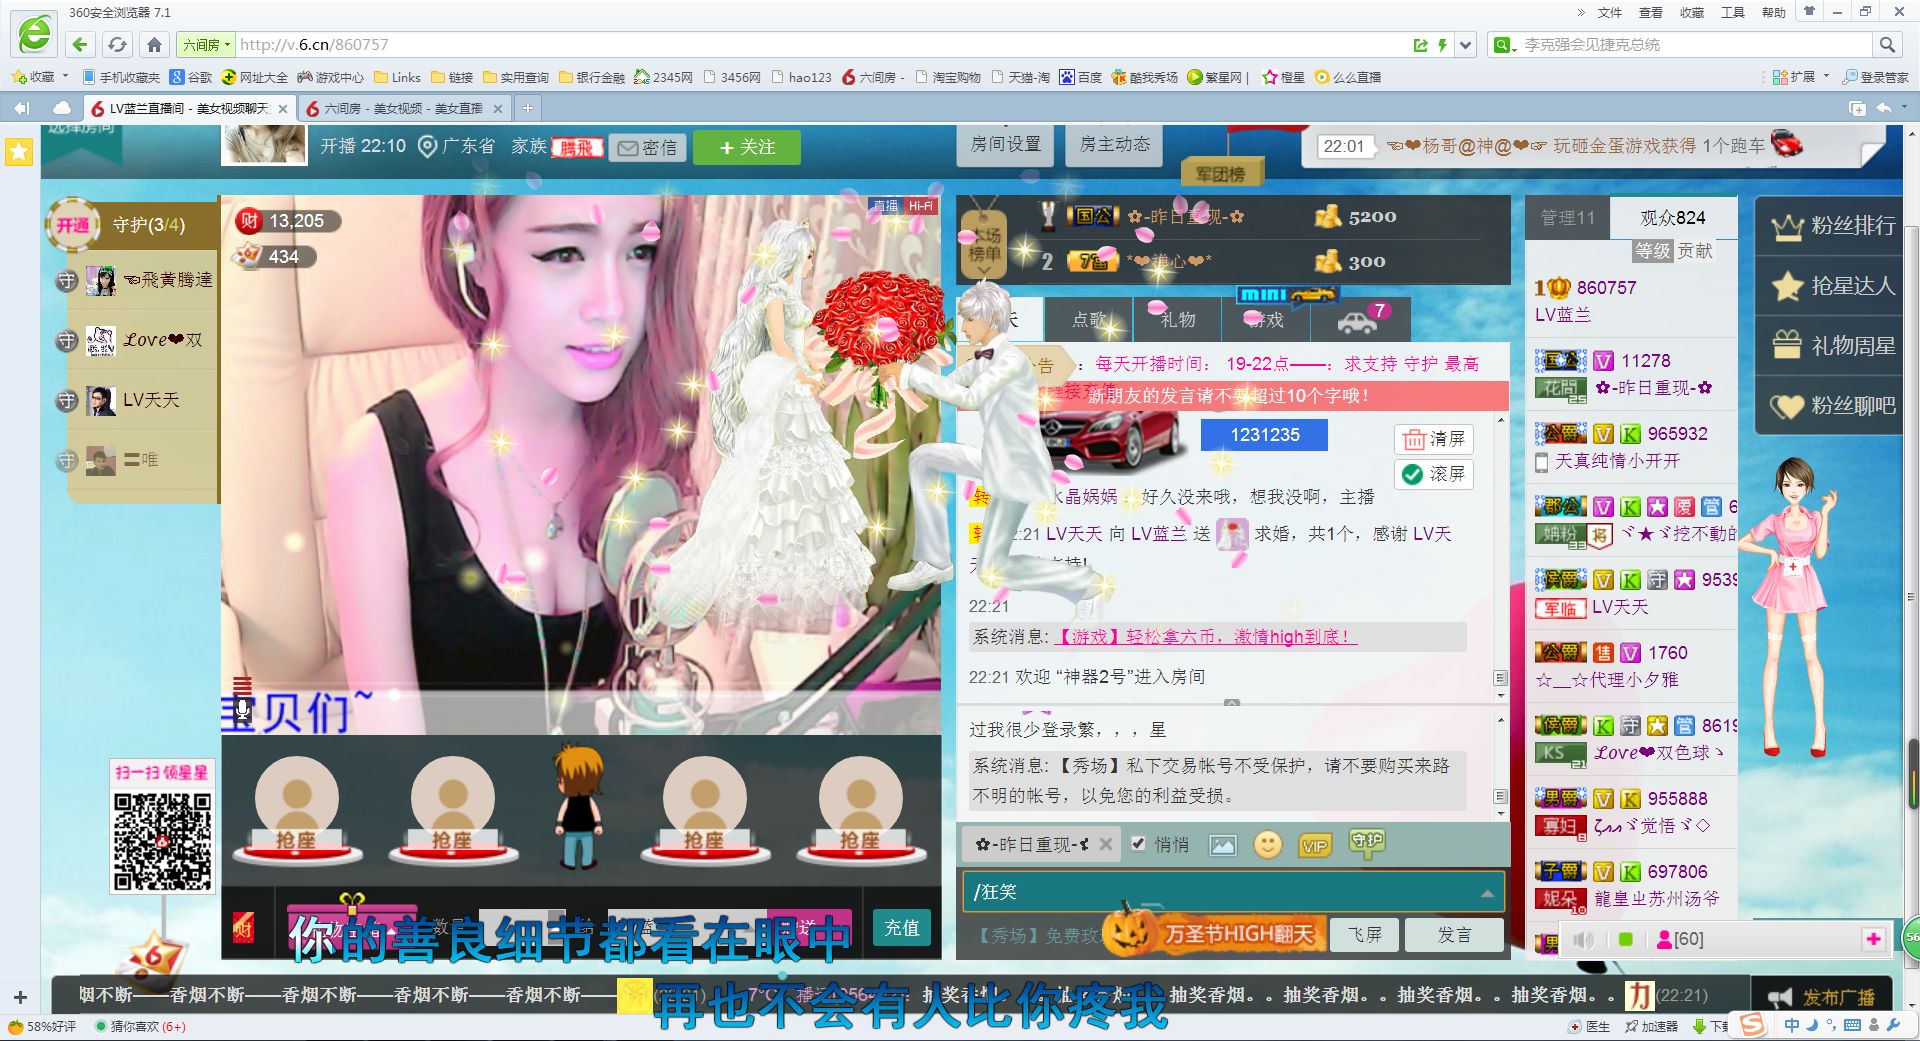
Task: Open the 百度 bookmark
Action: coord(1081,77)
